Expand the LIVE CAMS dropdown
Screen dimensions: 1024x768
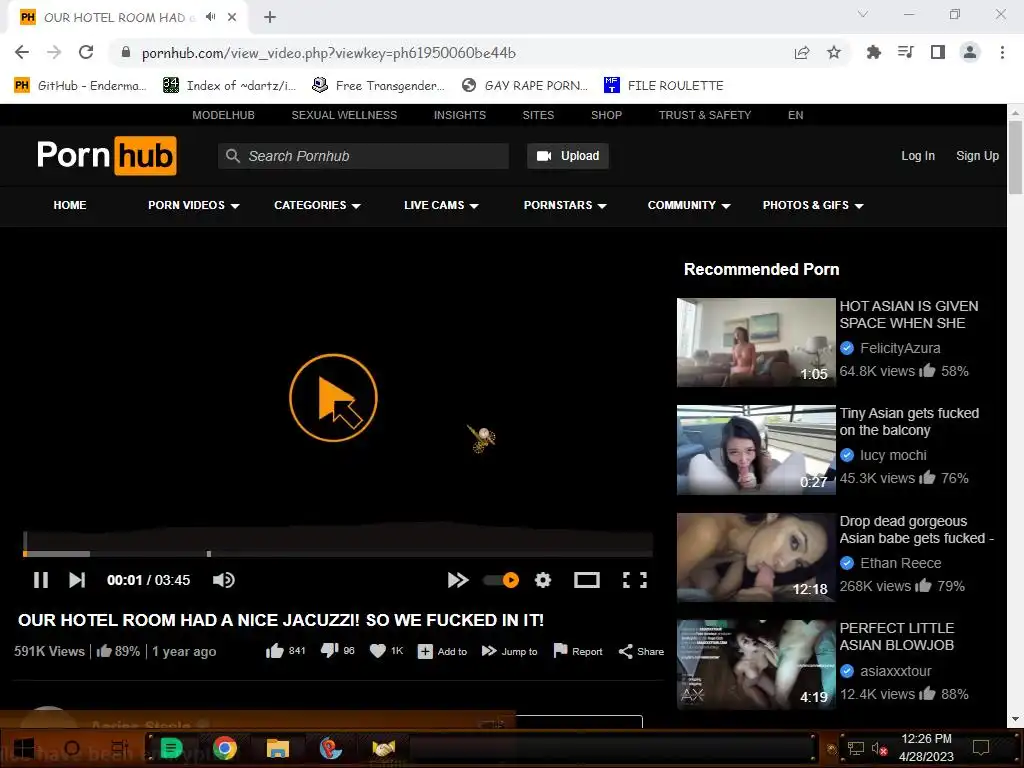[x=441, y=205]
